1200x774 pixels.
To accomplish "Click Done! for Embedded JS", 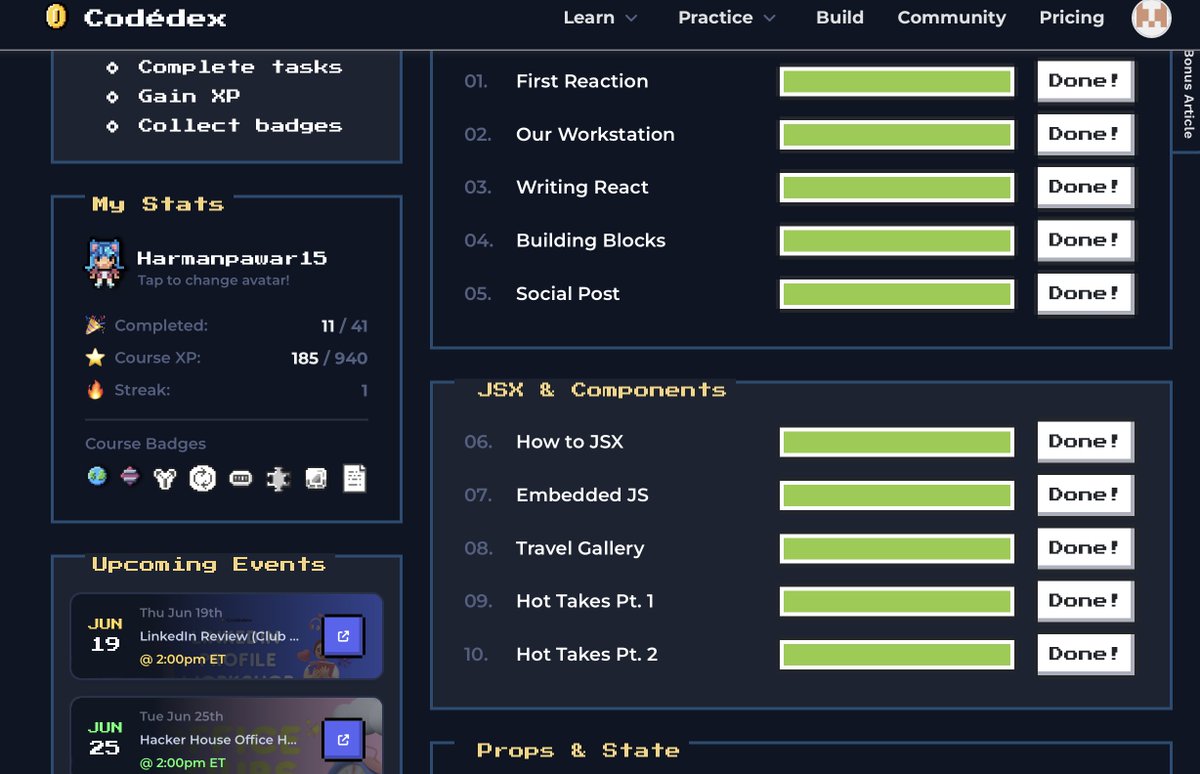I will point(1085,494).
